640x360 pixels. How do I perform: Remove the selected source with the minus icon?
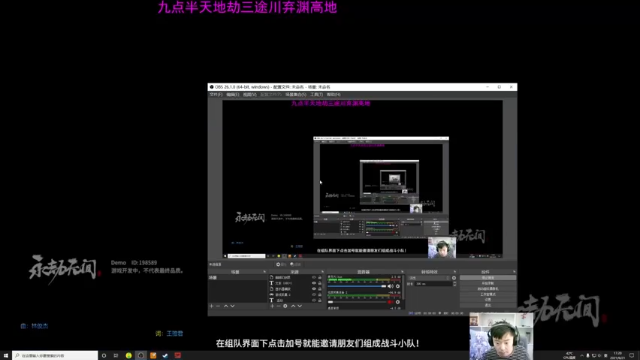click(x=278, y=306)
